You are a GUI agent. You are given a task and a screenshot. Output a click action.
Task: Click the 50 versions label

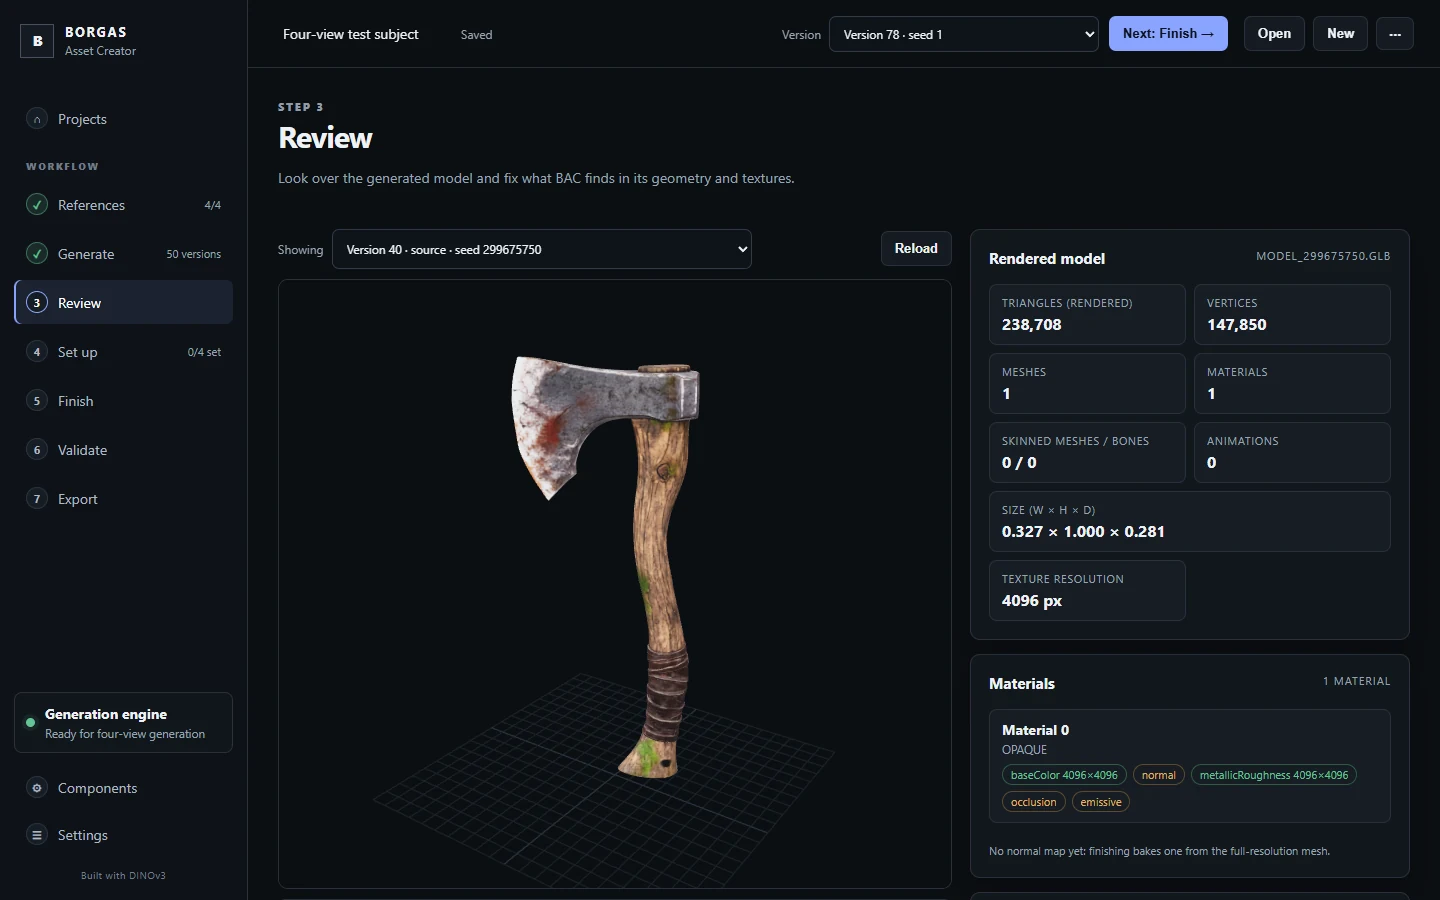pos(194,254)
